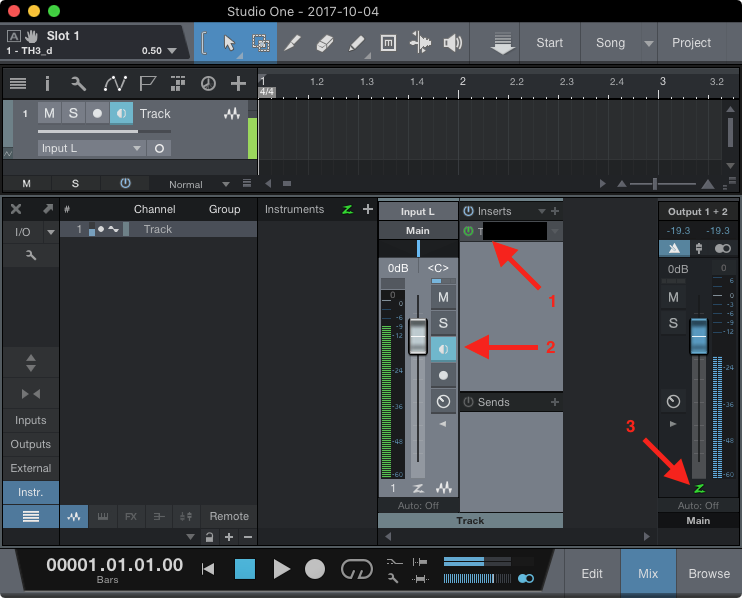Viewport: 742px width, 598px height.
Task: Mute the Track mixer channel
Action: coord(443,297)
